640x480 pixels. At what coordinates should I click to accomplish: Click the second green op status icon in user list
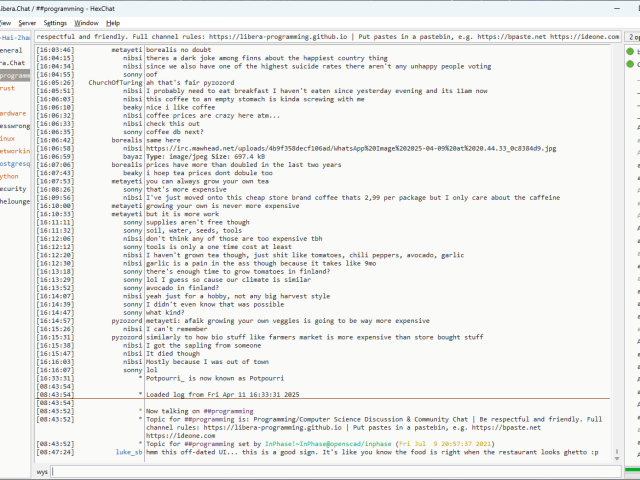(631, 63)
